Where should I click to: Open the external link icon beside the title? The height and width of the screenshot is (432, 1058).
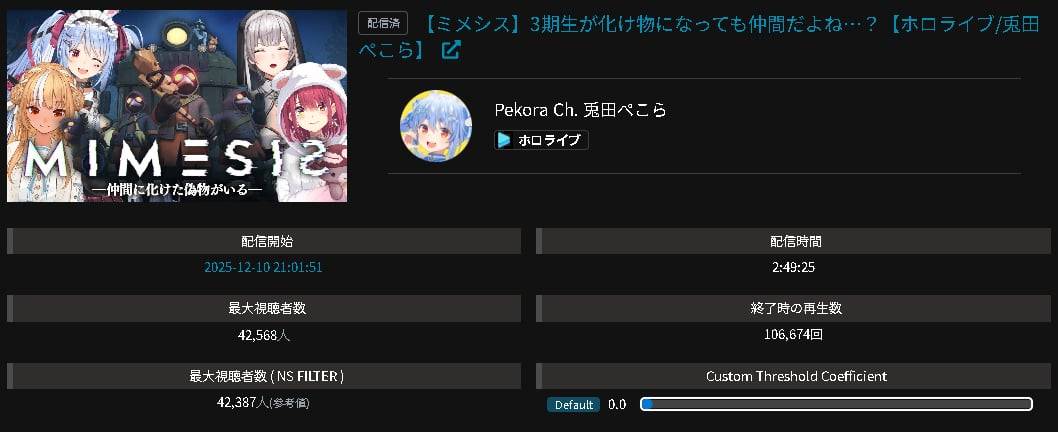coord(451,50)
